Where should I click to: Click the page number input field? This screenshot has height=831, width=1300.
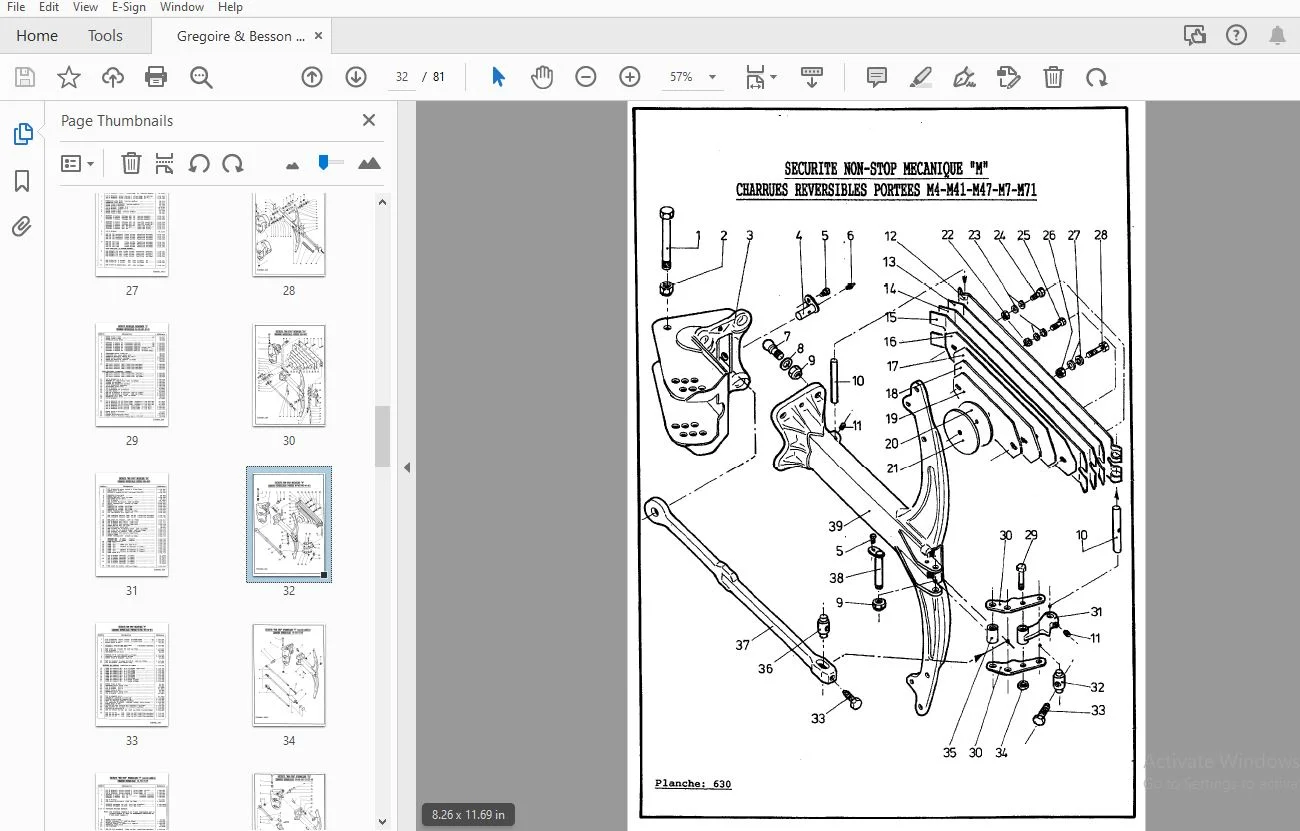(x=402, y=77)
